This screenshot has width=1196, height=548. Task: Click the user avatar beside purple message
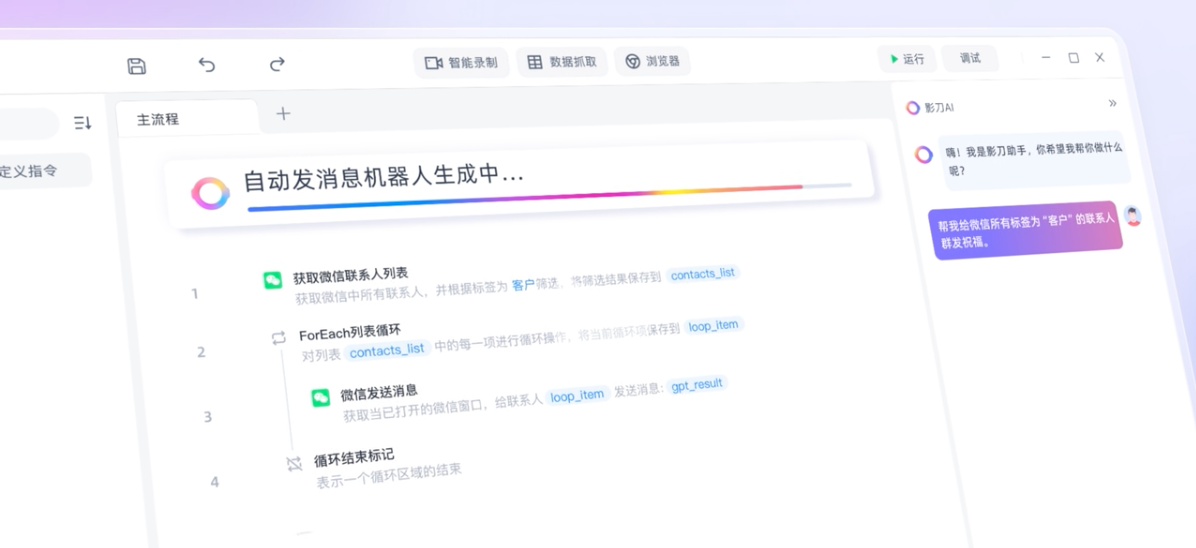click(1133, 216)
